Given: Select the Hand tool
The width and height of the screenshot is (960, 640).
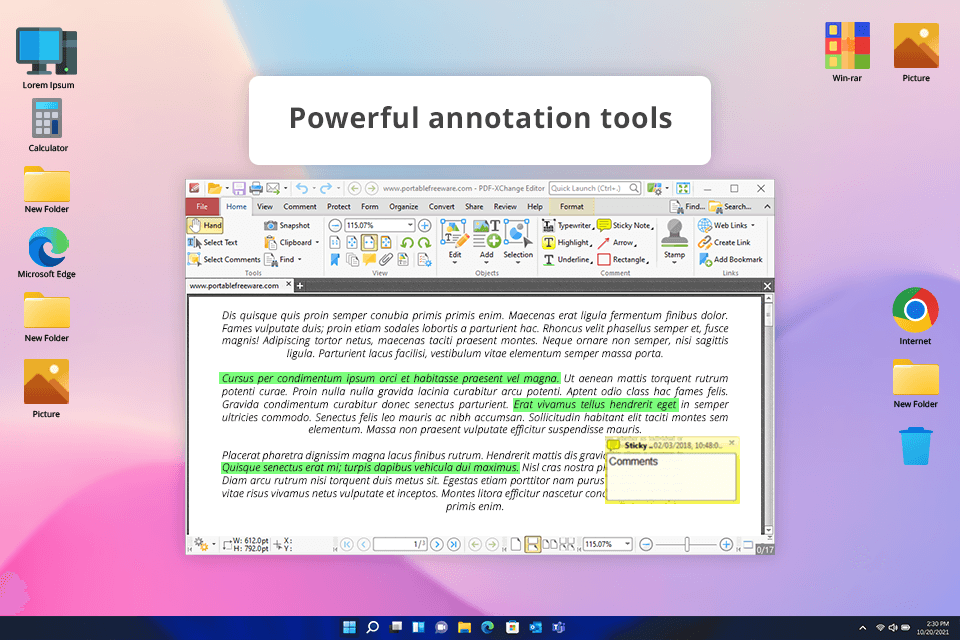Looking at the screenshot, I should click(x=205, y=225).
